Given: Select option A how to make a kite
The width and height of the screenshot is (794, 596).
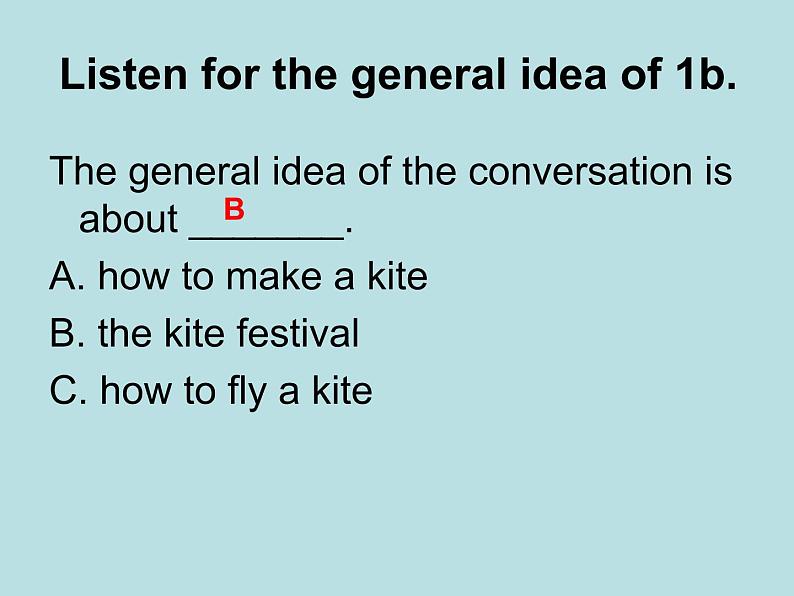Looking at the screenshot, I should pyautogui.click(x=239, y=276).
